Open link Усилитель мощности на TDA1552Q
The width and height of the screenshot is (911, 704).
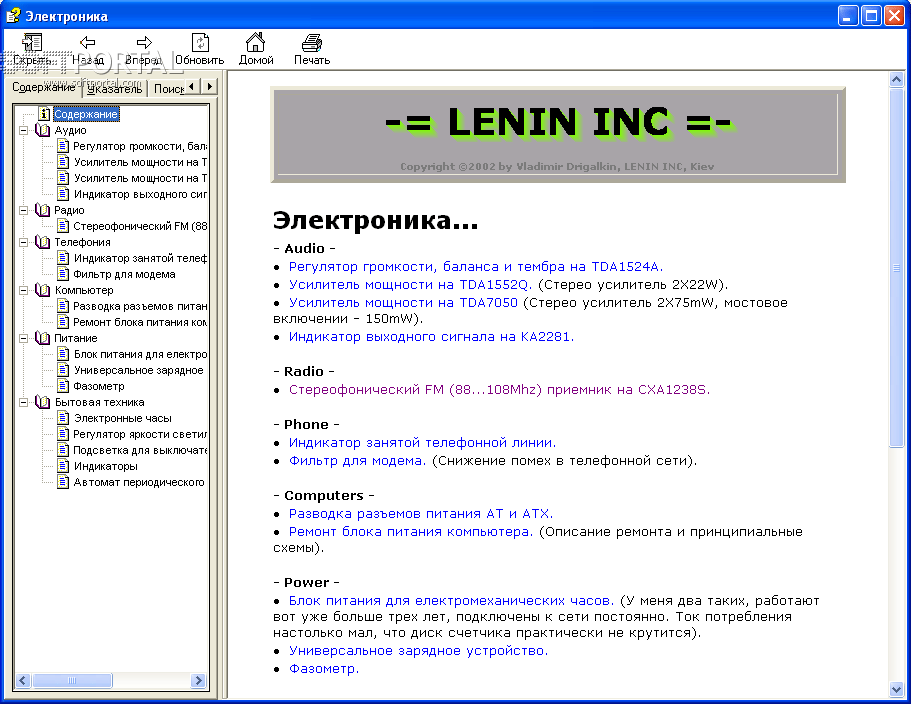410,285
